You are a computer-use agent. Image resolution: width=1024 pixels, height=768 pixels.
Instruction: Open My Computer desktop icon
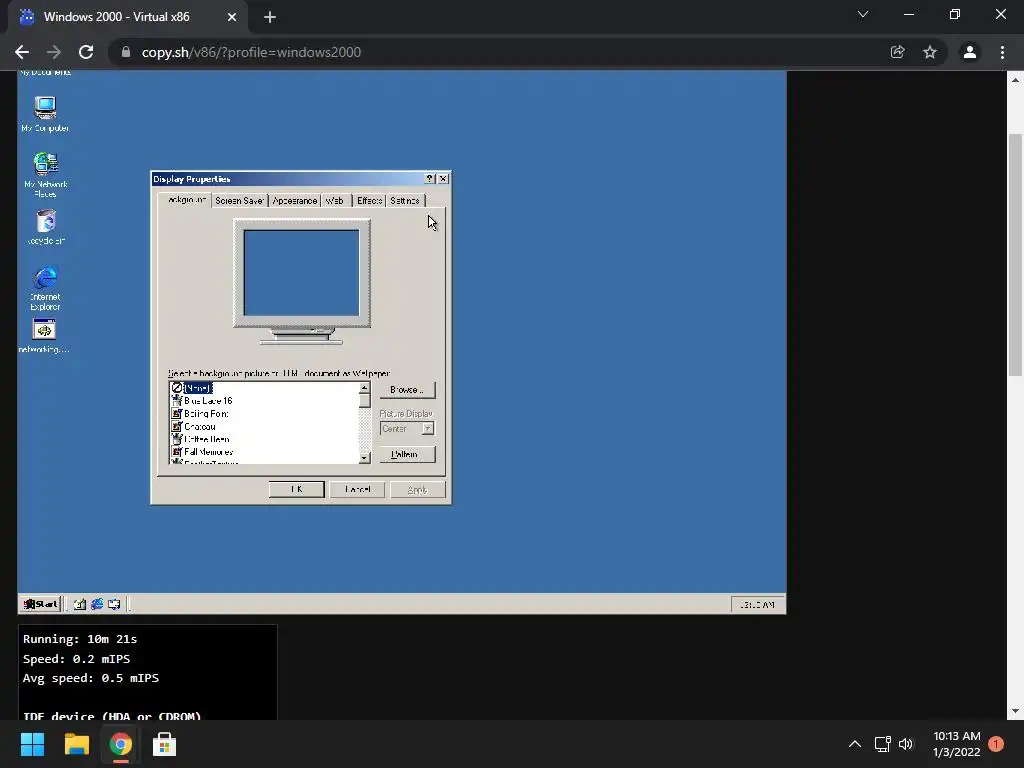tap(45, 114)
